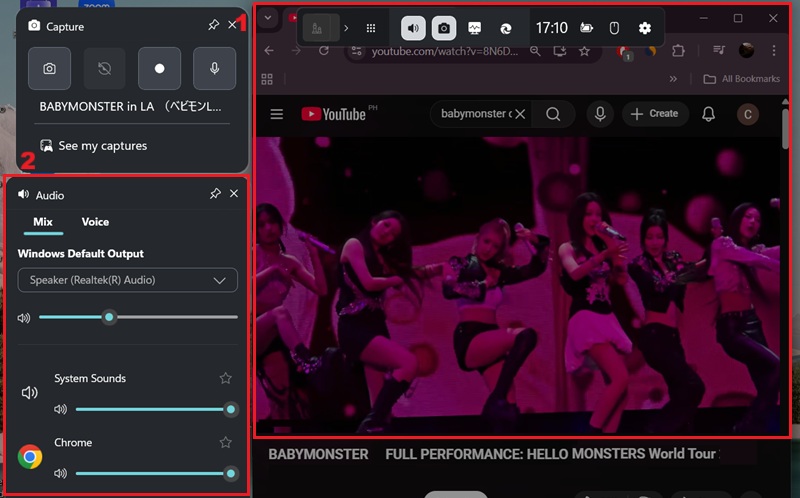
Task: Open Chrome zoom magnifier icon
Action: 535,51
